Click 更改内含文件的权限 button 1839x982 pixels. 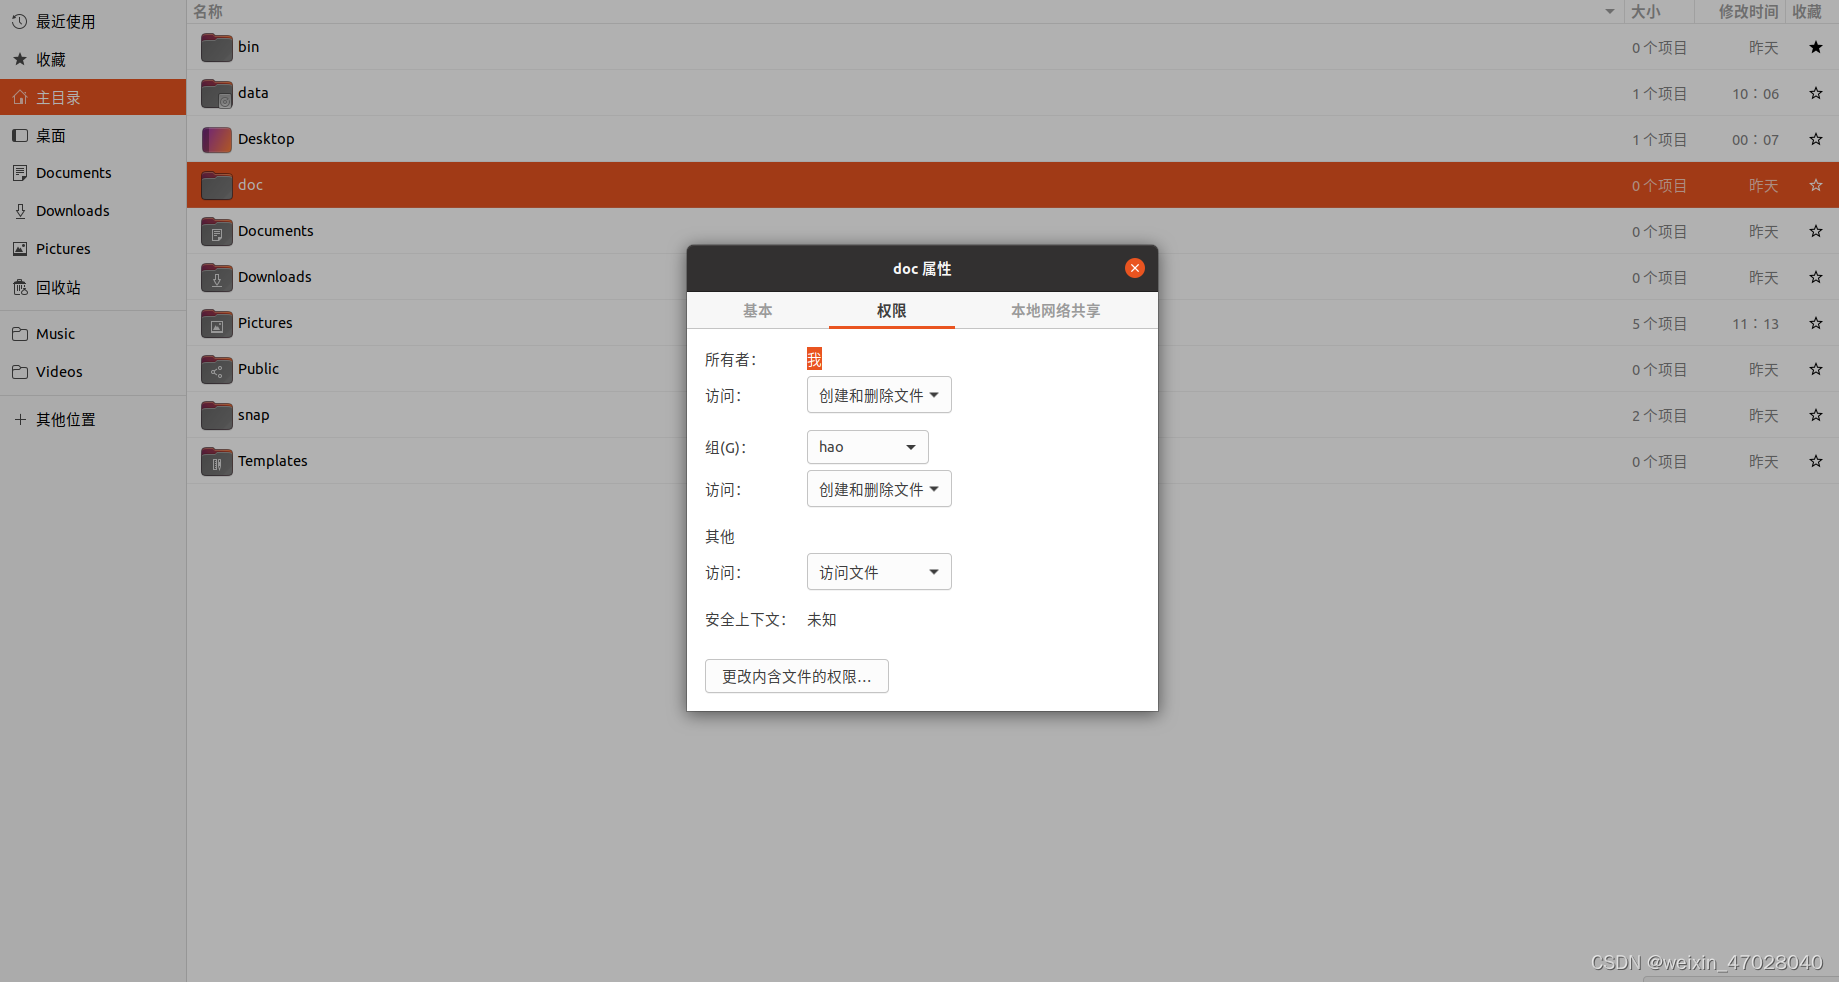coord(797,676)
